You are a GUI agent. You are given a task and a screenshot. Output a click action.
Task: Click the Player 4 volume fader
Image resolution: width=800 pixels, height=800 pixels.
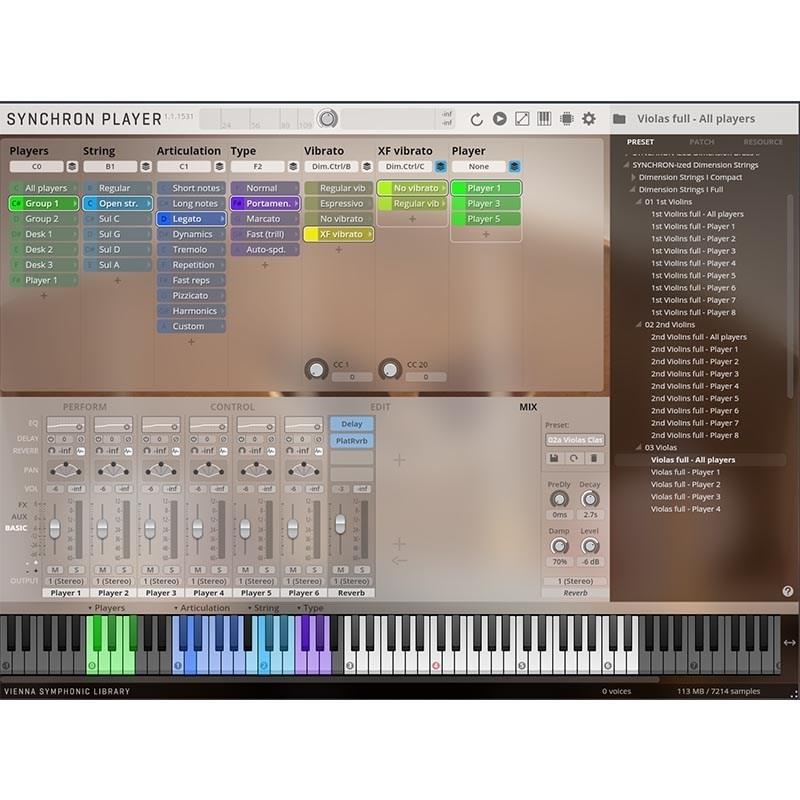coord(198,527)
